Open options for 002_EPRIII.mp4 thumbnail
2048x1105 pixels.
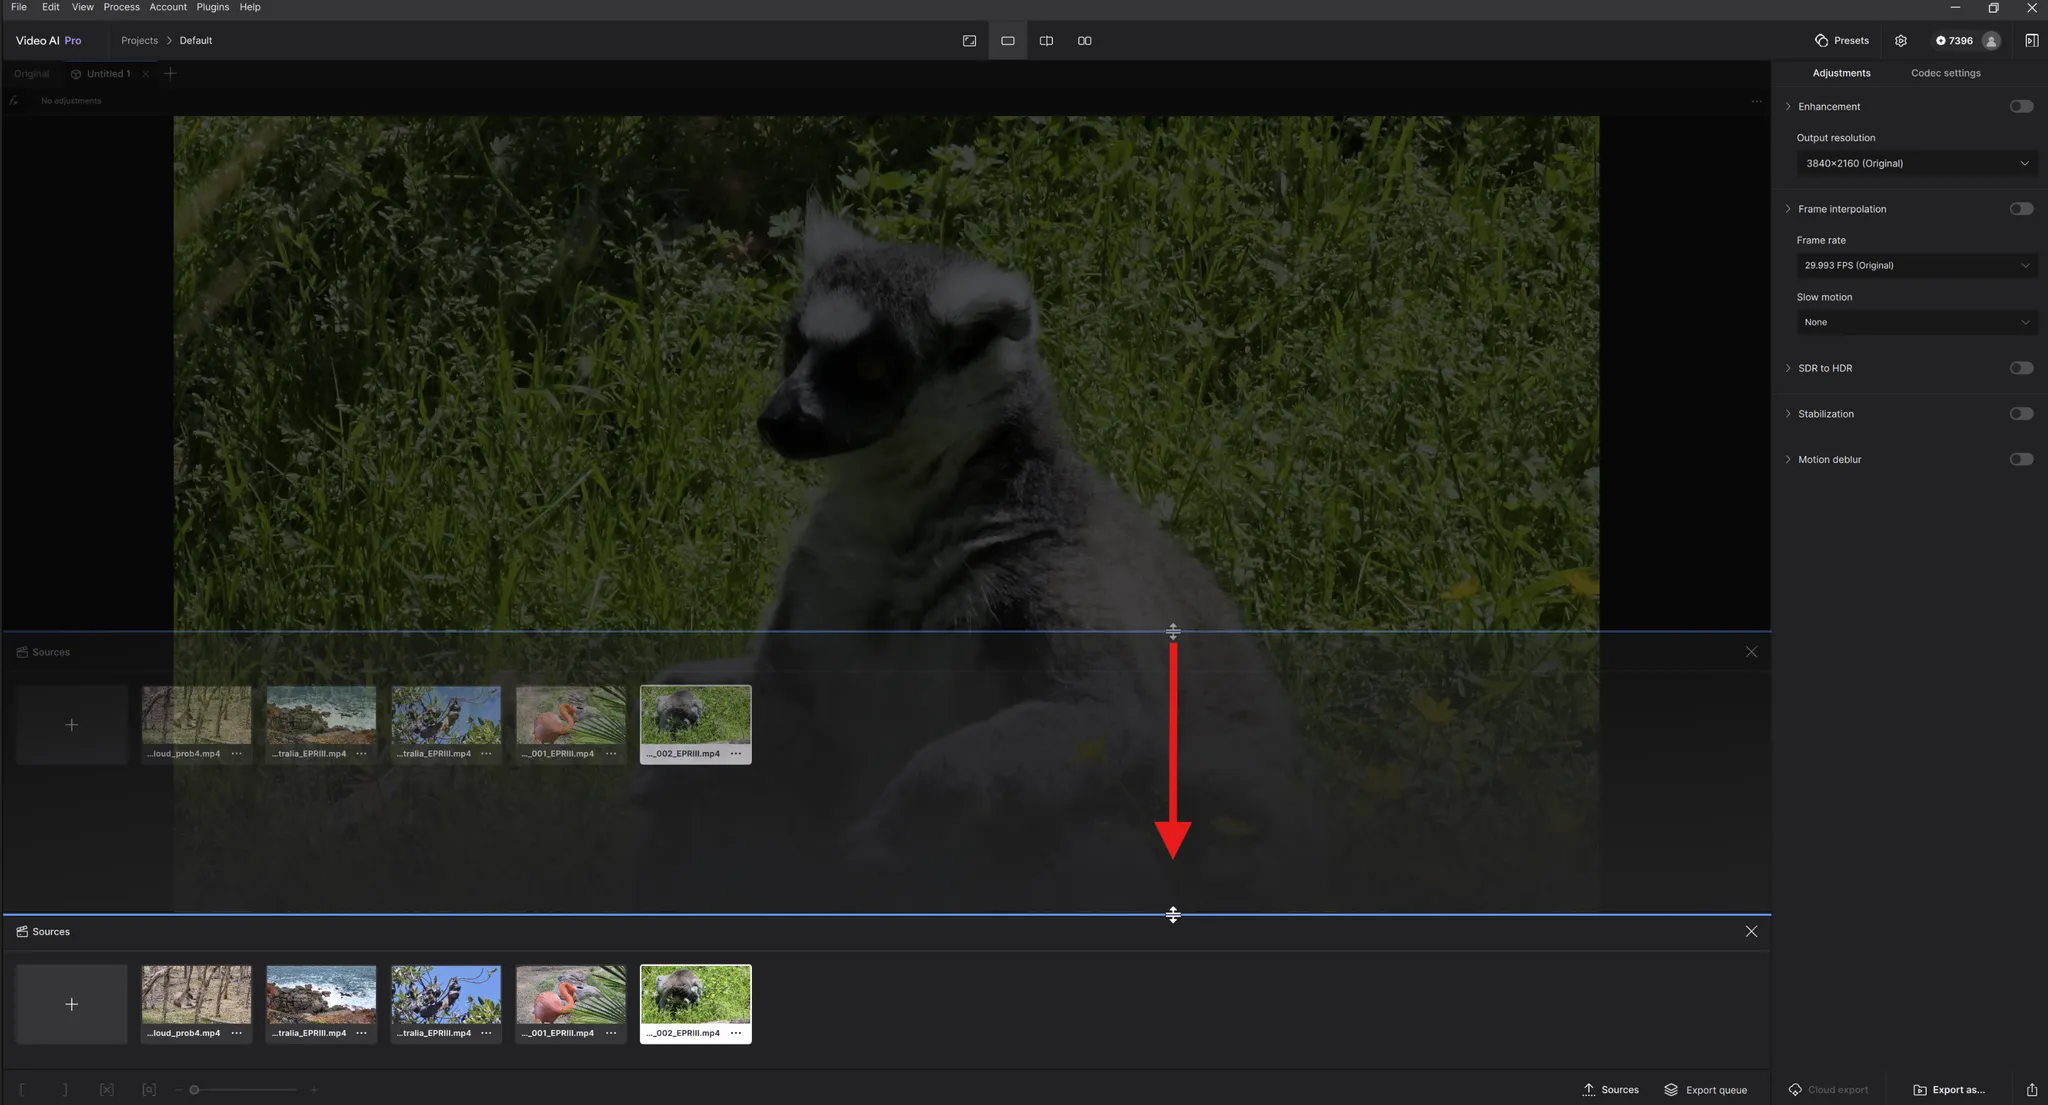click(736, 1033)
